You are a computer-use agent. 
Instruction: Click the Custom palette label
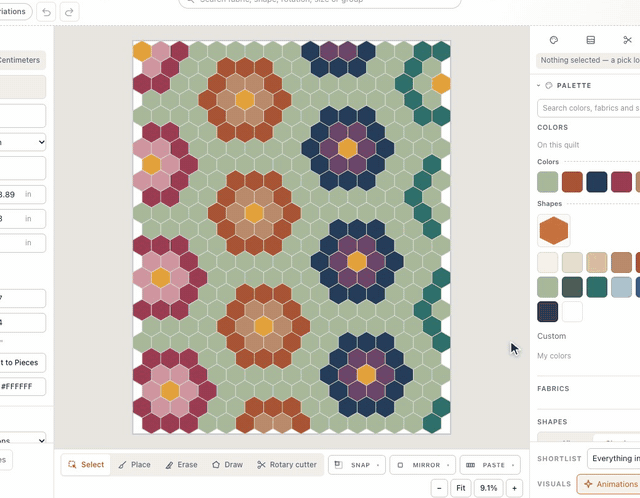(x=551, y=336)
